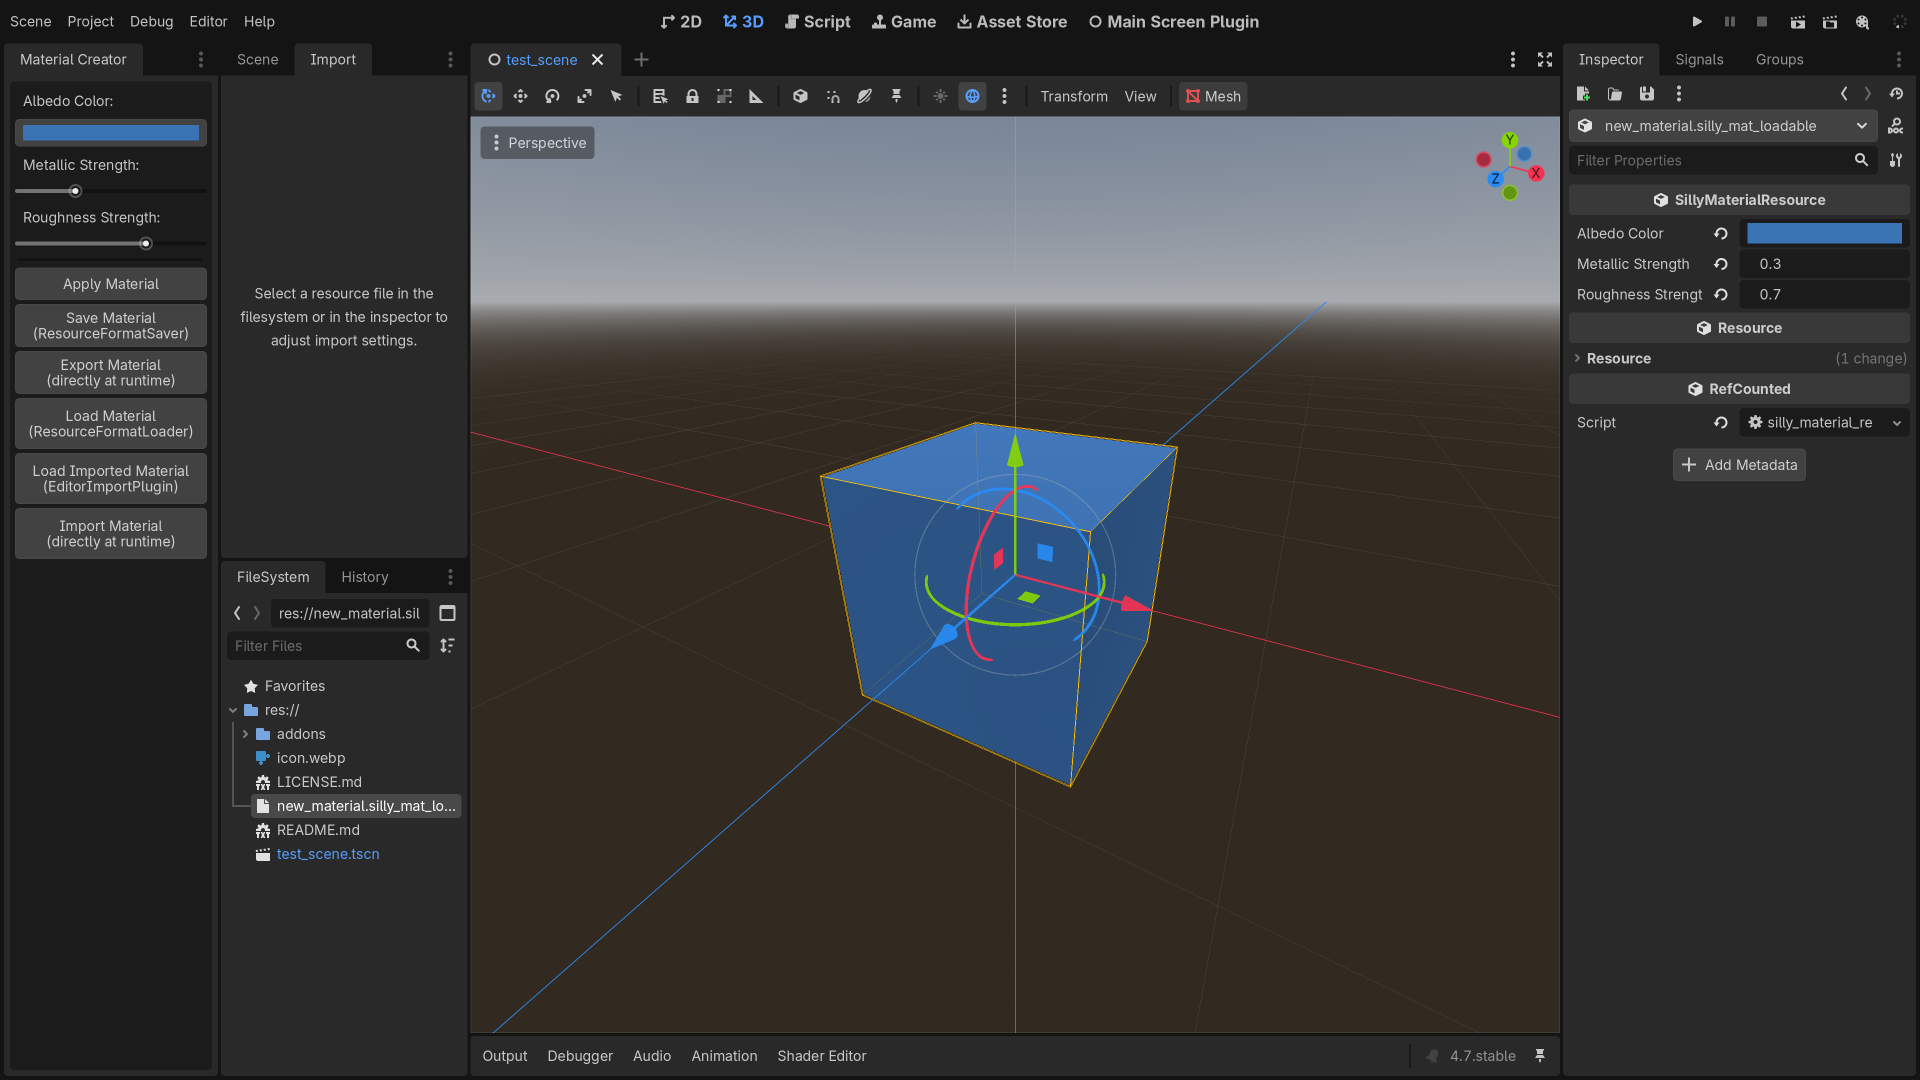Open the Project menu
1920x1080 pixels.
pos(90,21)
